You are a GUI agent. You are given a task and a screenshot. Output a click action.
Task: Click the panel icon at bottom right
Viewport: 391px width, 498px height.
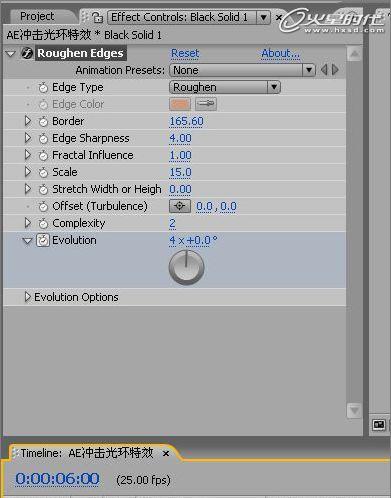pos(379,425)
